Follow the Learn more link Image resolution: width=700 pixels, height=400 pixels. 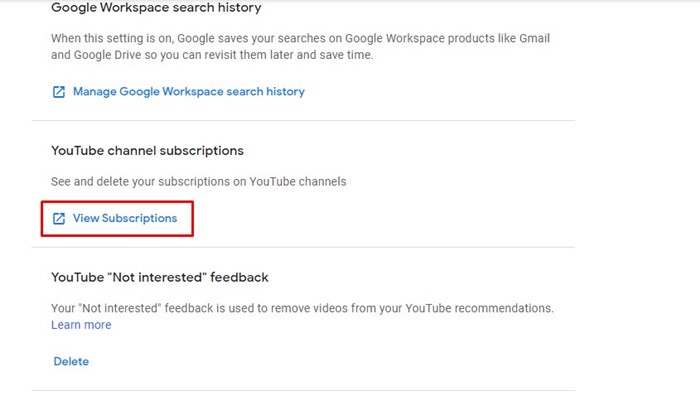[x=81, y=325]
